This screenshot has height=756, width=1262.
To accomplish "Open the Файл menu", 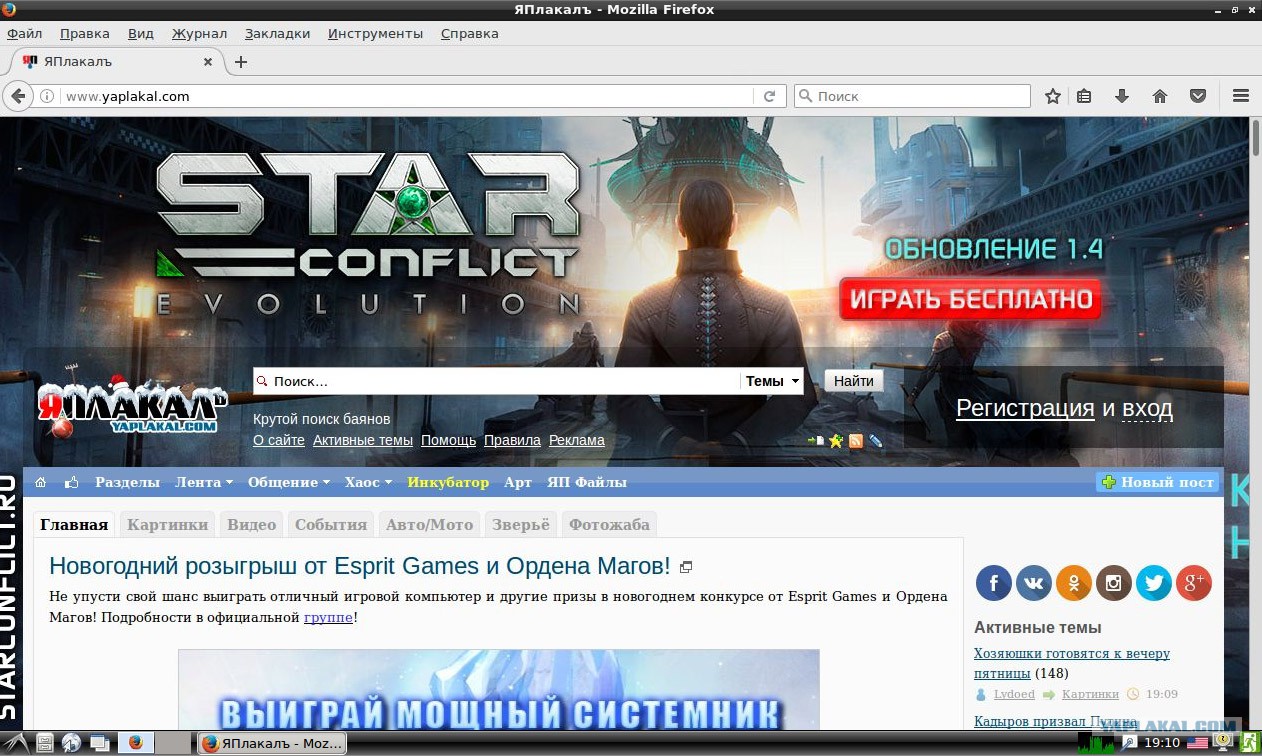I will (x=24, y=33).
